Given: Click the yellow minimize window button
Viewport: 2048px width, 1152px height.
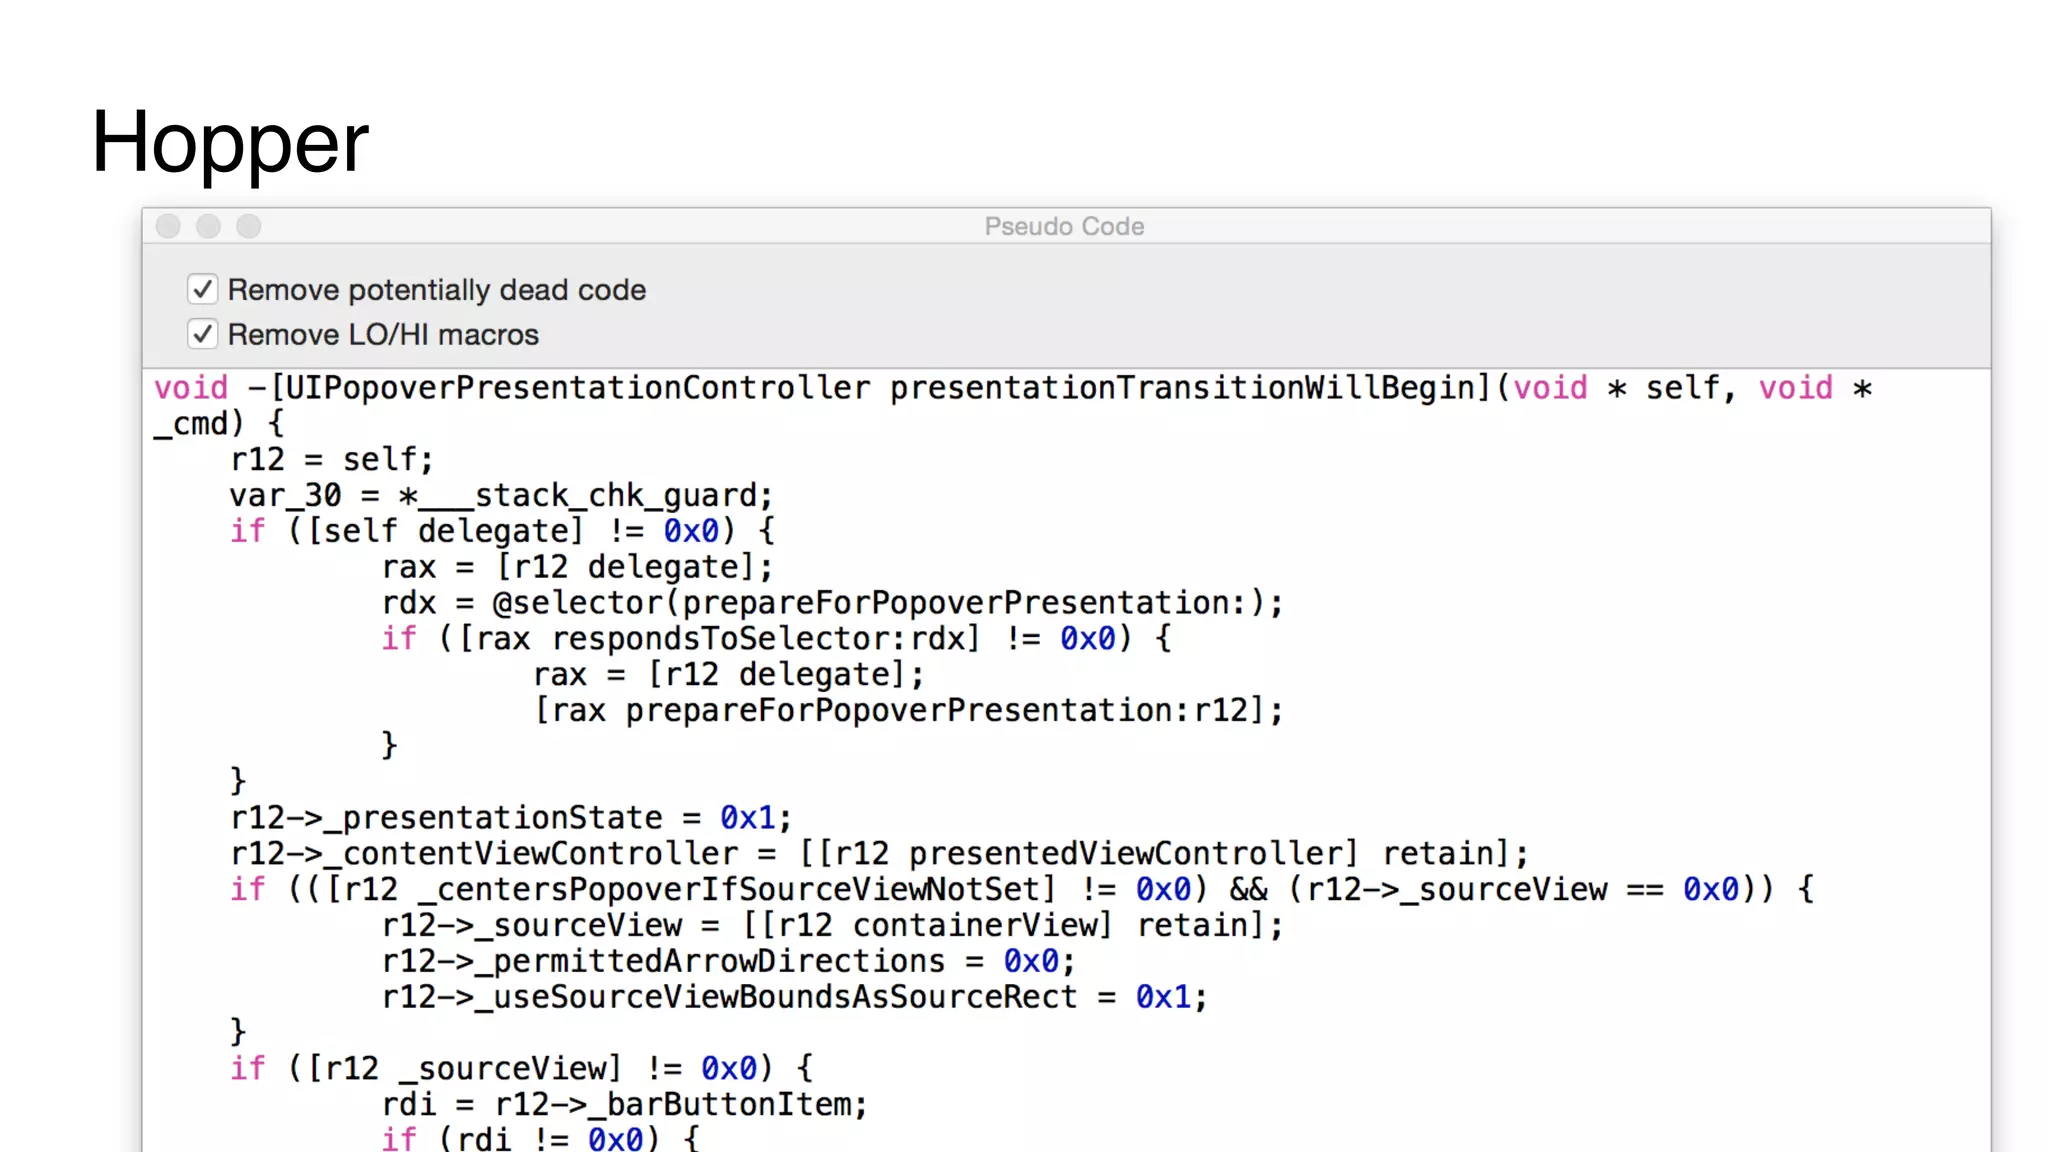Looking at the screenshot, I should click(x=208, y=227).
